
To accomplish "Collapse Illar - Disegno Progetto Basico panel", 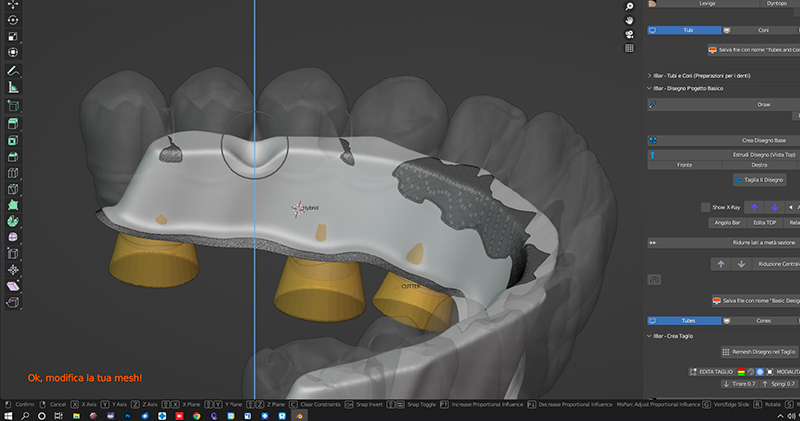I will click(650, 88).
